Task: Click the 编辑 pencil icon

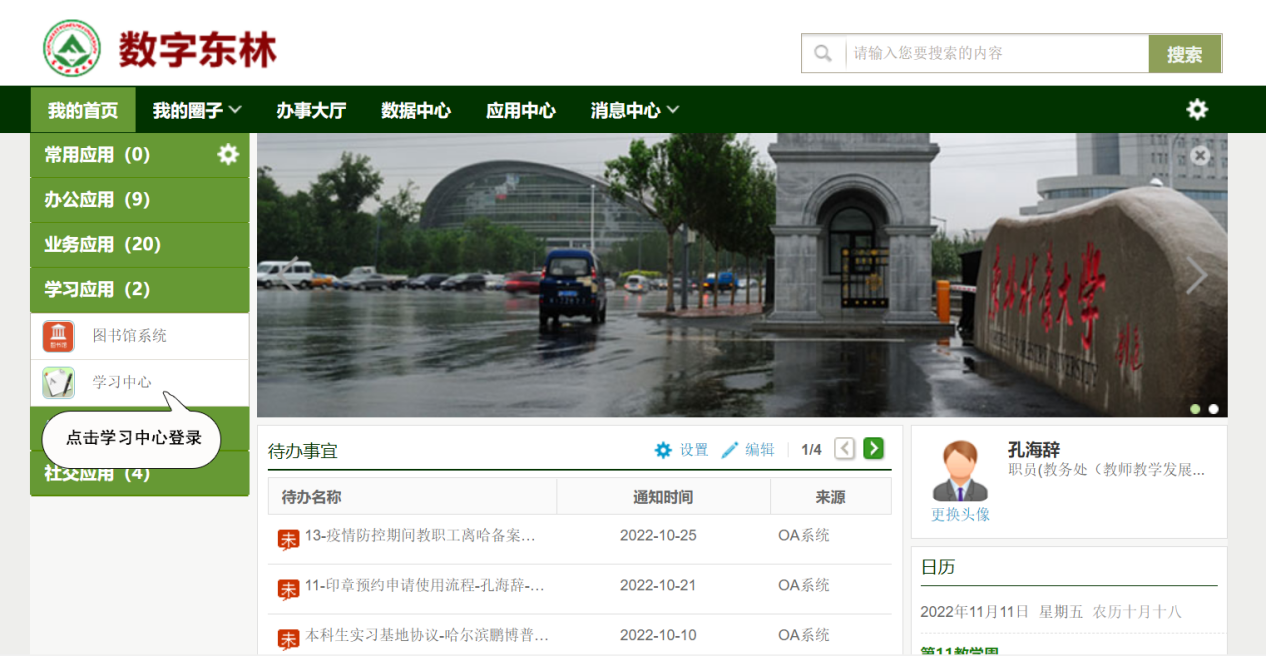Action: 730,450
